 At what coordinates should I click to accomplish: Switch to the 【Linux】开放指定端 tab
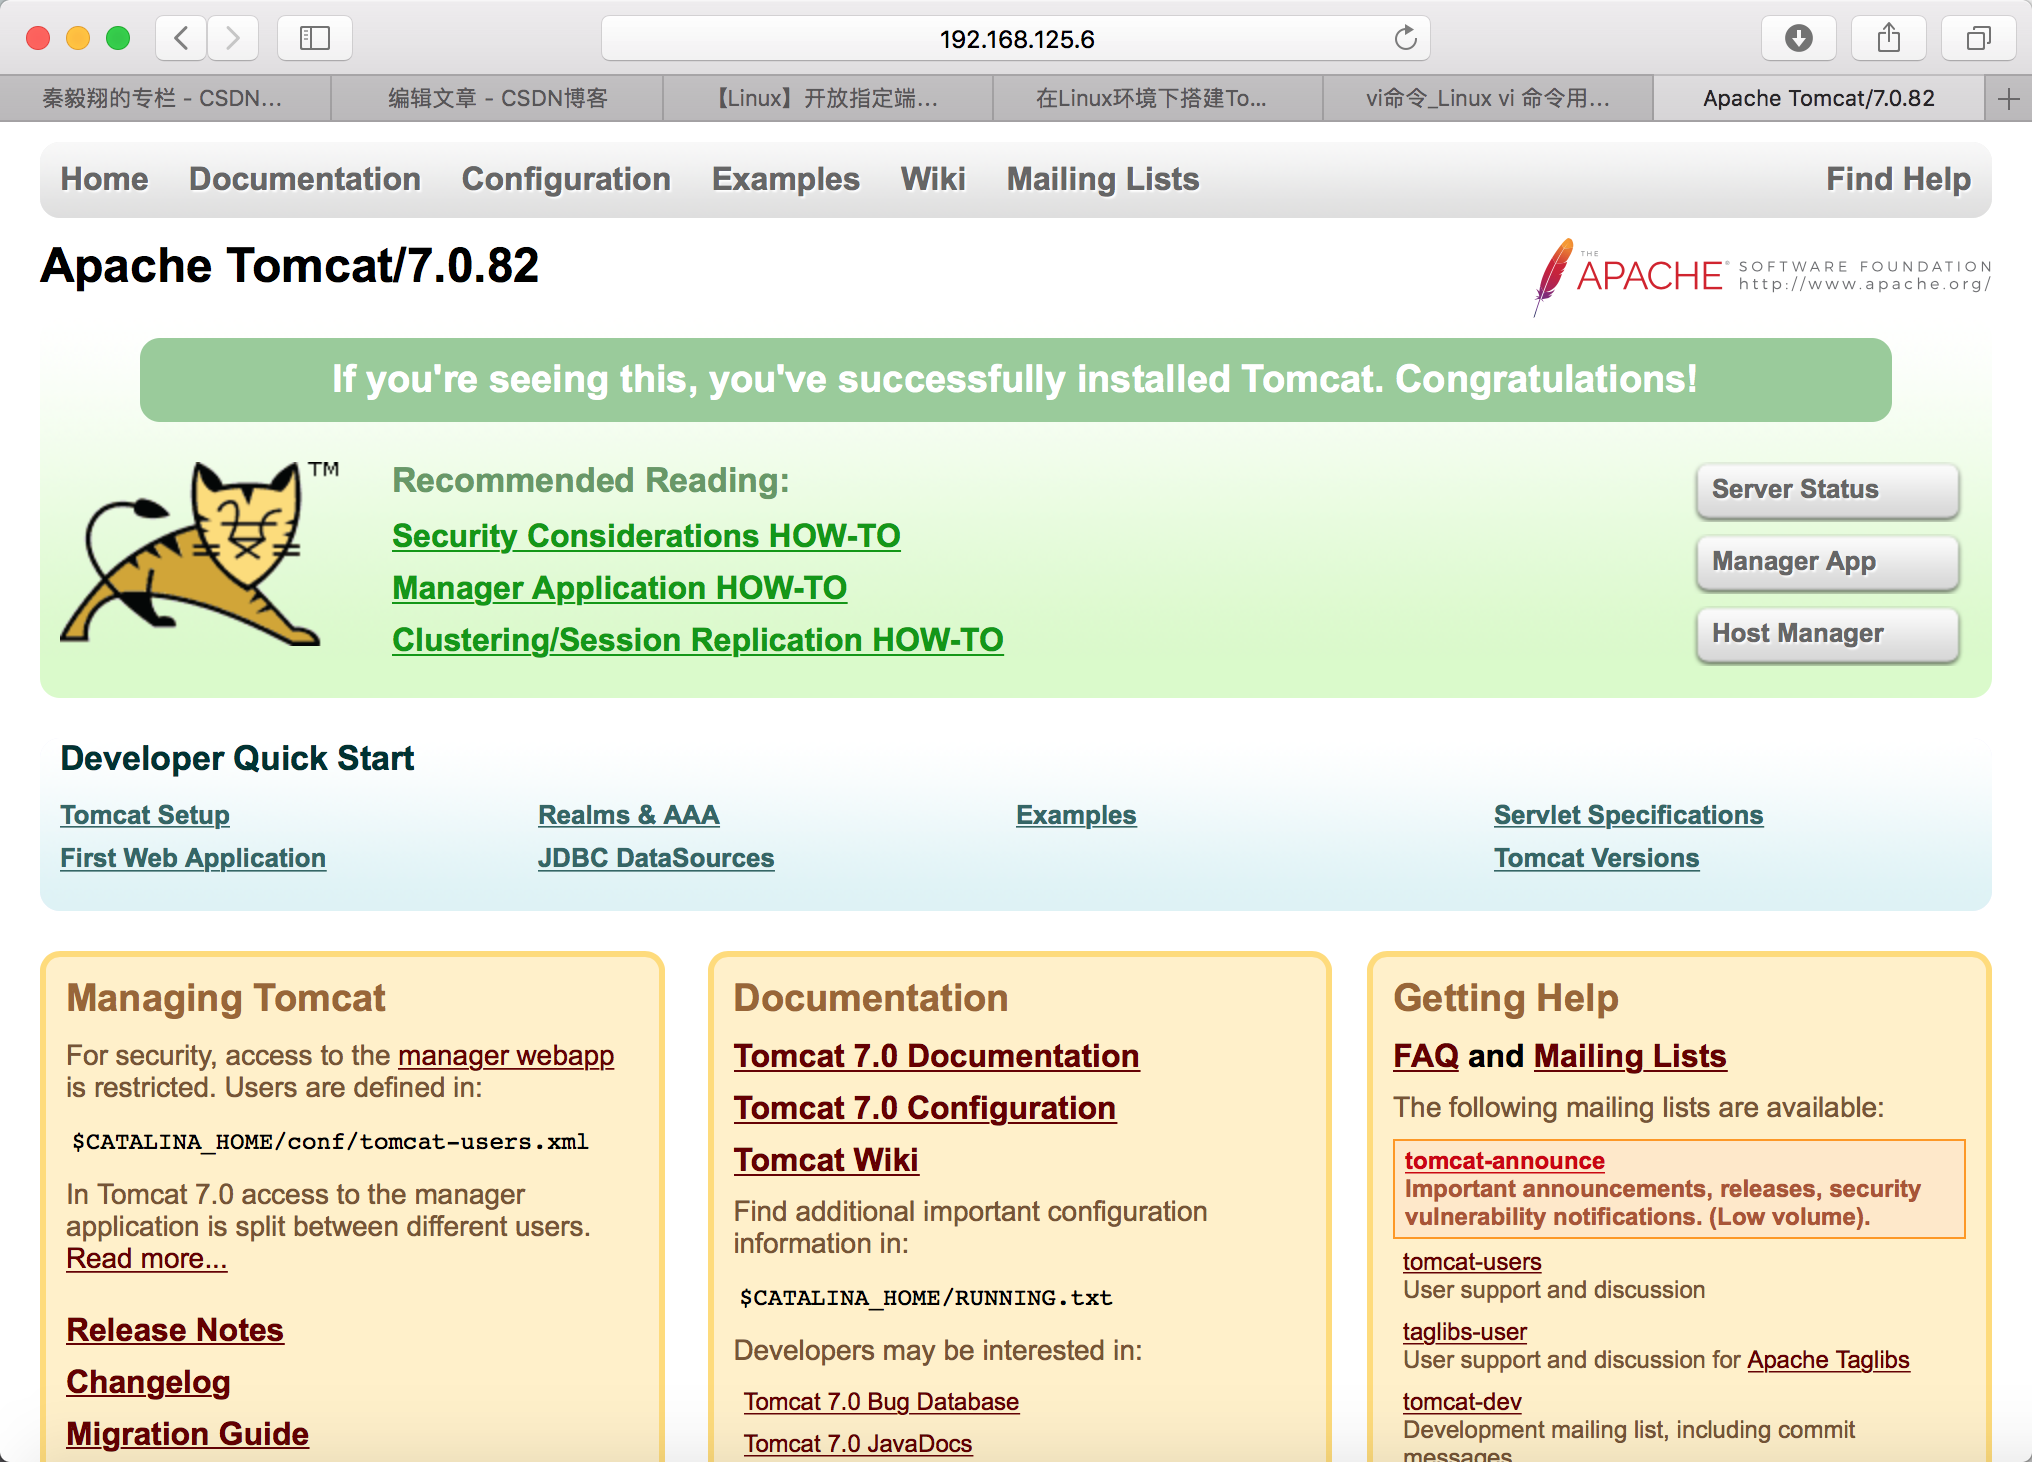click(x=827, y=98)
